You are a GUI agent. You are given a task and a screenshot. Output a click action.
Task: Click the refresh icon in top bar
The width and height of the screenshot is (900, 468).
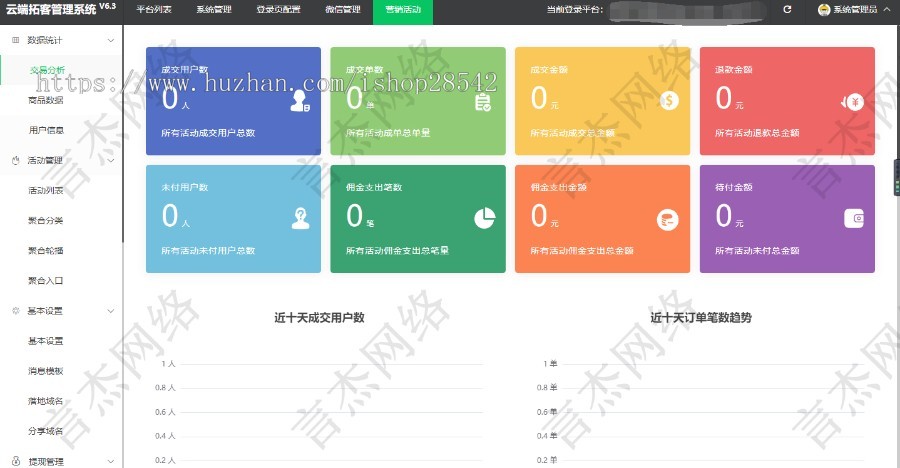pyautogui.click(x=787, y=9)
